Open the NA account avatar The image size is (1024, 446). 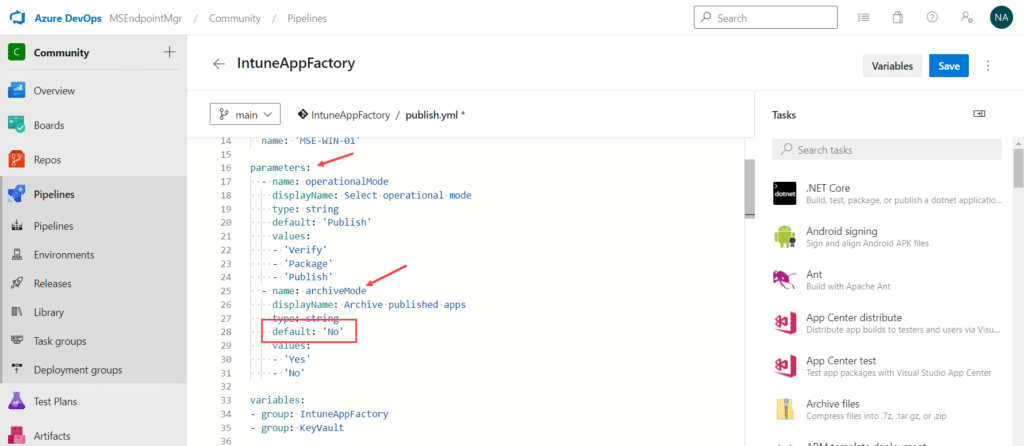coord(1000,18)
